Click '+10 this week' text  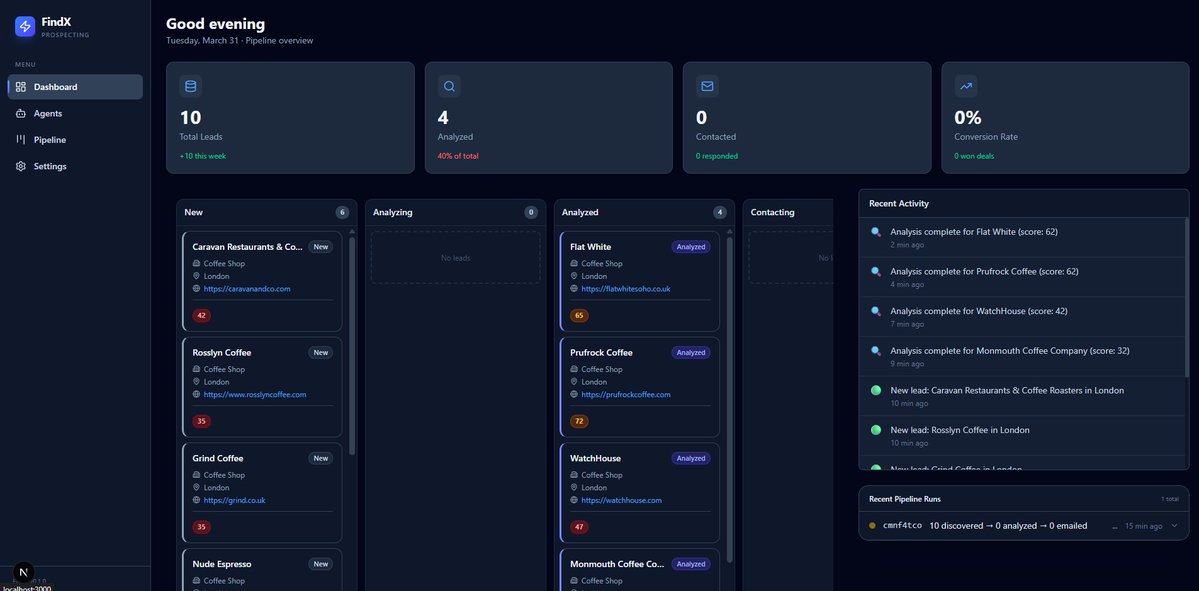tap(203, 156)
